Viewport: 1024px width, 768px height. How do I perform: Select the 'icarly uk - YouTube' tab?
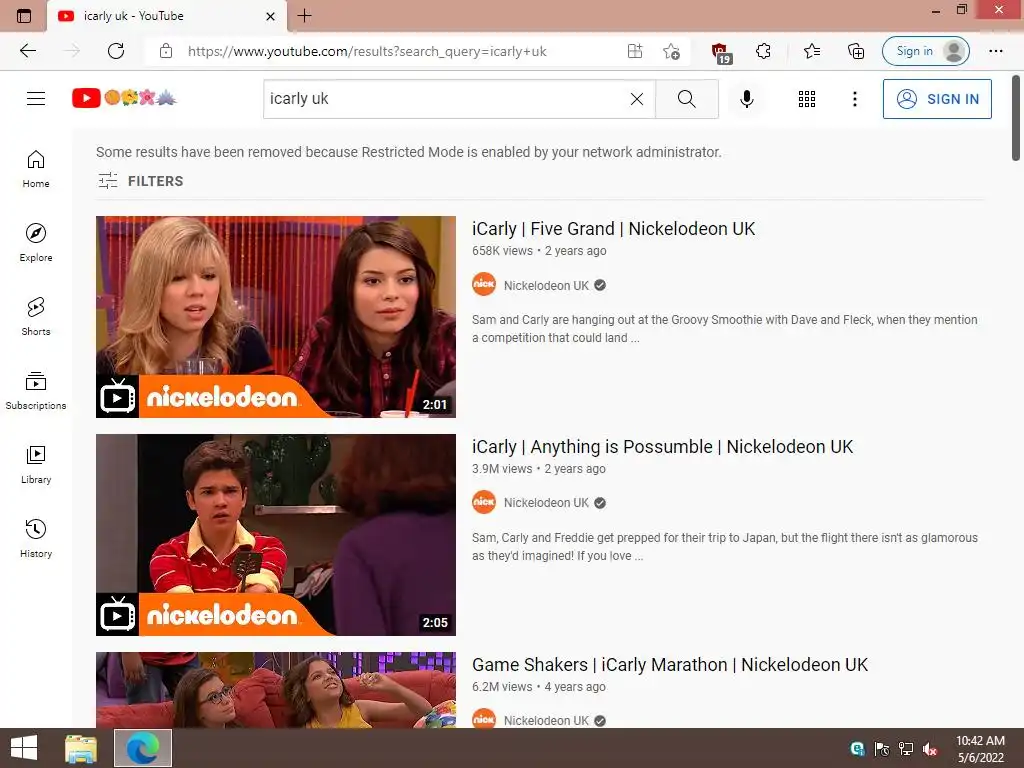167,16
